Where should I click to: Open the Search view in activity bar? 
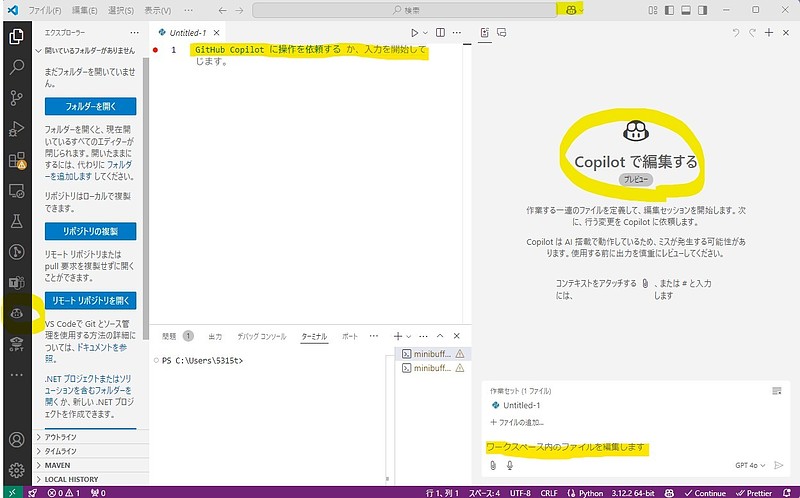coord(16,68)
